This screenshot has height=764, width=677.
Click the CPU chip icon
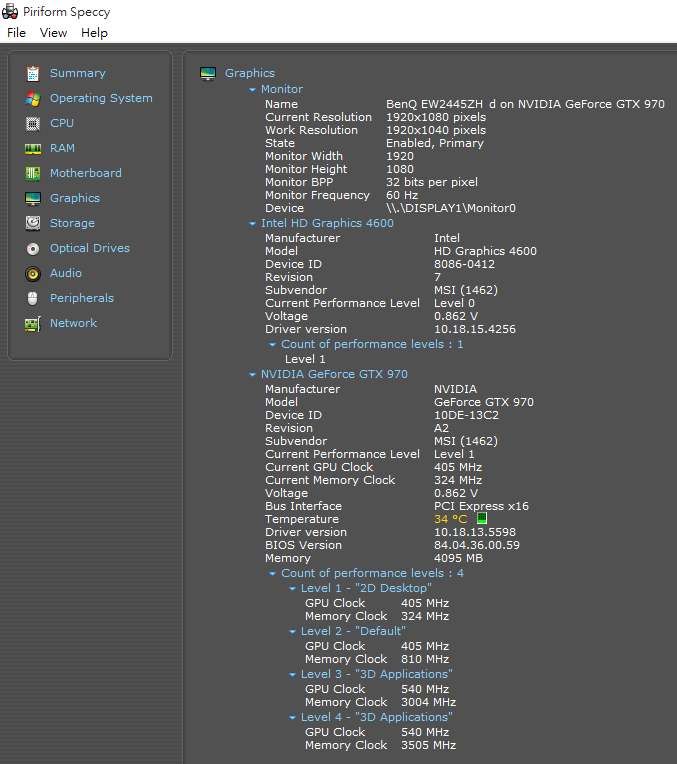[x=33, y=123]
